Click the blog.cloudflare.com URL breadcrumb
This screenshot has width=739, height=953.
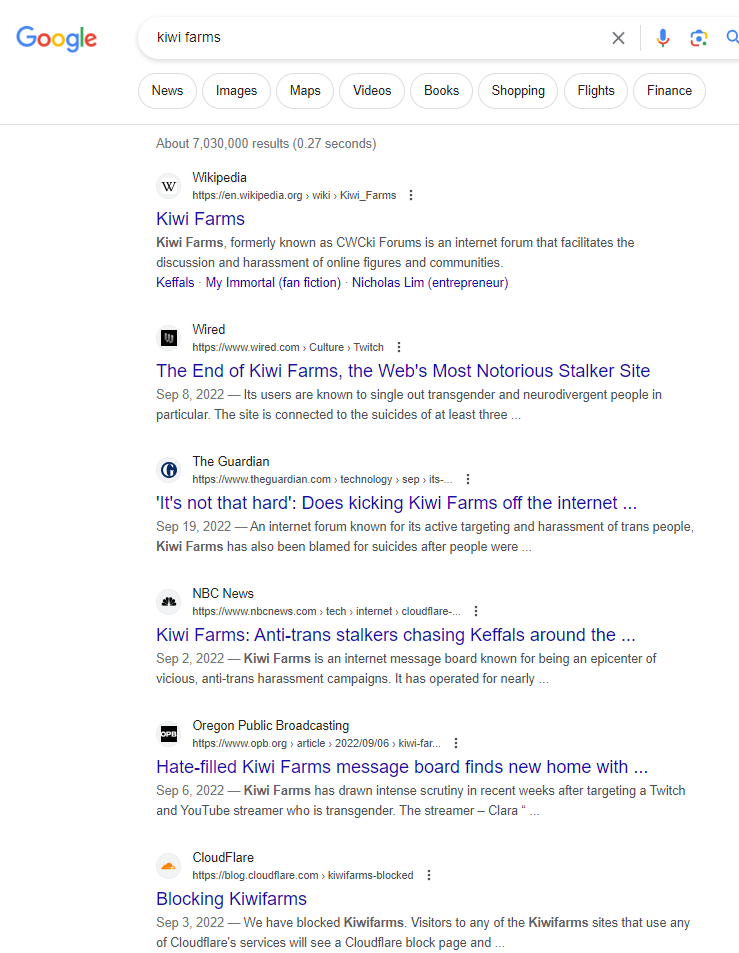coord(303,875)
